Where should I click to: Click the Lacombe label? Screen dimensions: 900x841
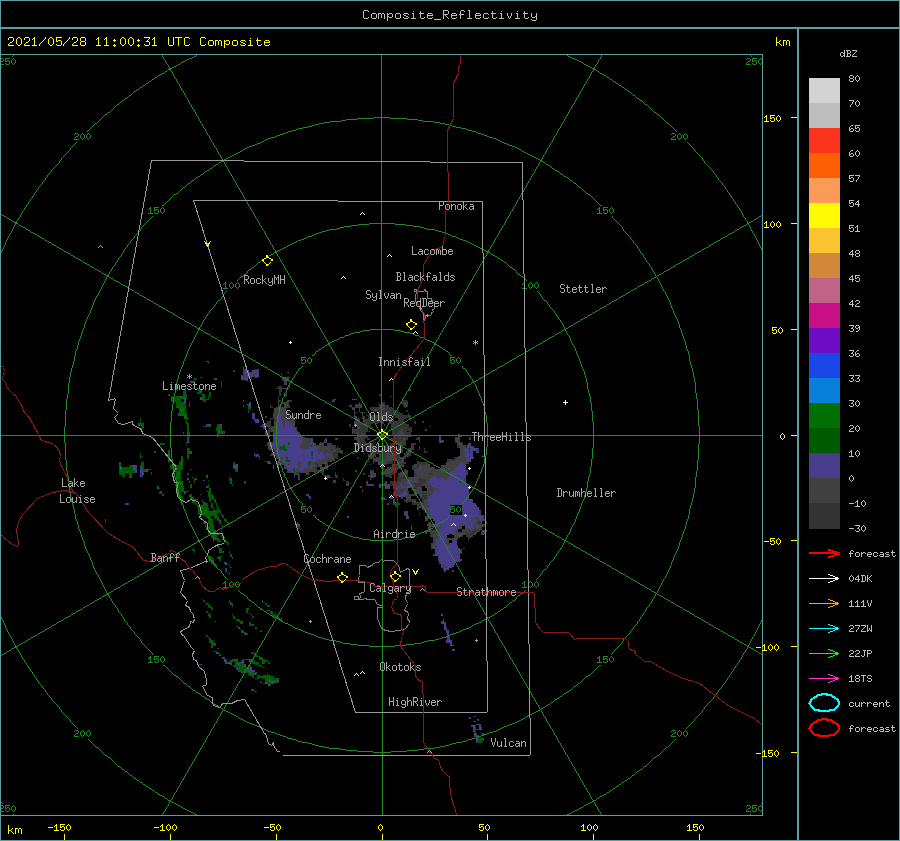[x=432, y=251]
